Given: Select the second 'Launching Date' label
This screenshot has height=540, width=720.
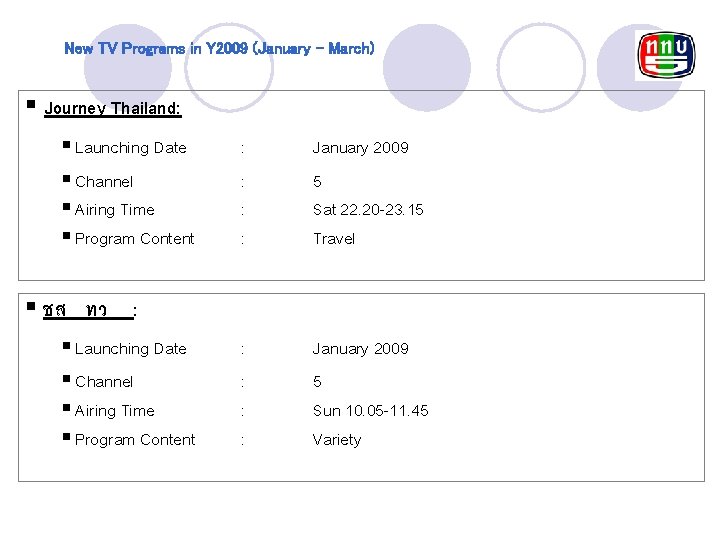Looking at the screenshot, I should (130, 349).
